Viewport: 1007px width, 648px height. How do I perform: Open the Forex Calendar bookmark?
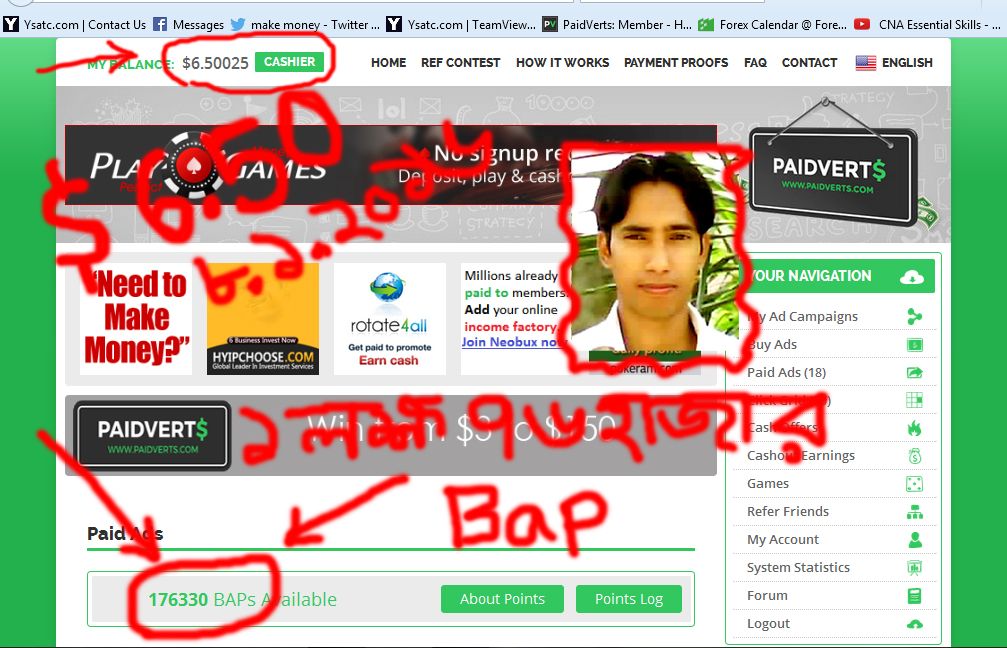click(x=773, y=25)
